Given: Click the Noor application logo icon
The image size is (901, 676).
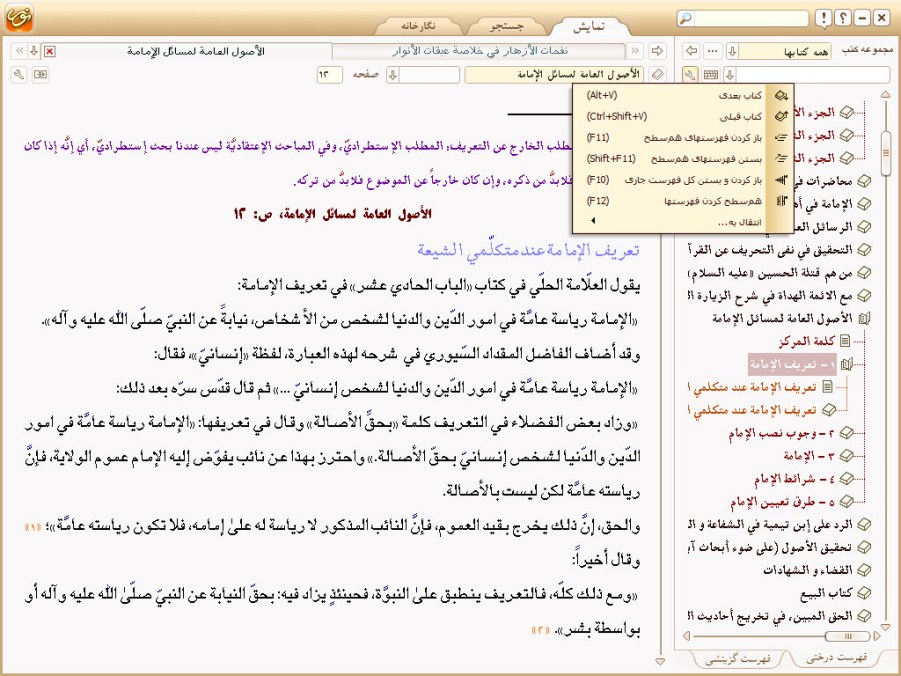Looking at the screenshot, I should coord(19,18).
